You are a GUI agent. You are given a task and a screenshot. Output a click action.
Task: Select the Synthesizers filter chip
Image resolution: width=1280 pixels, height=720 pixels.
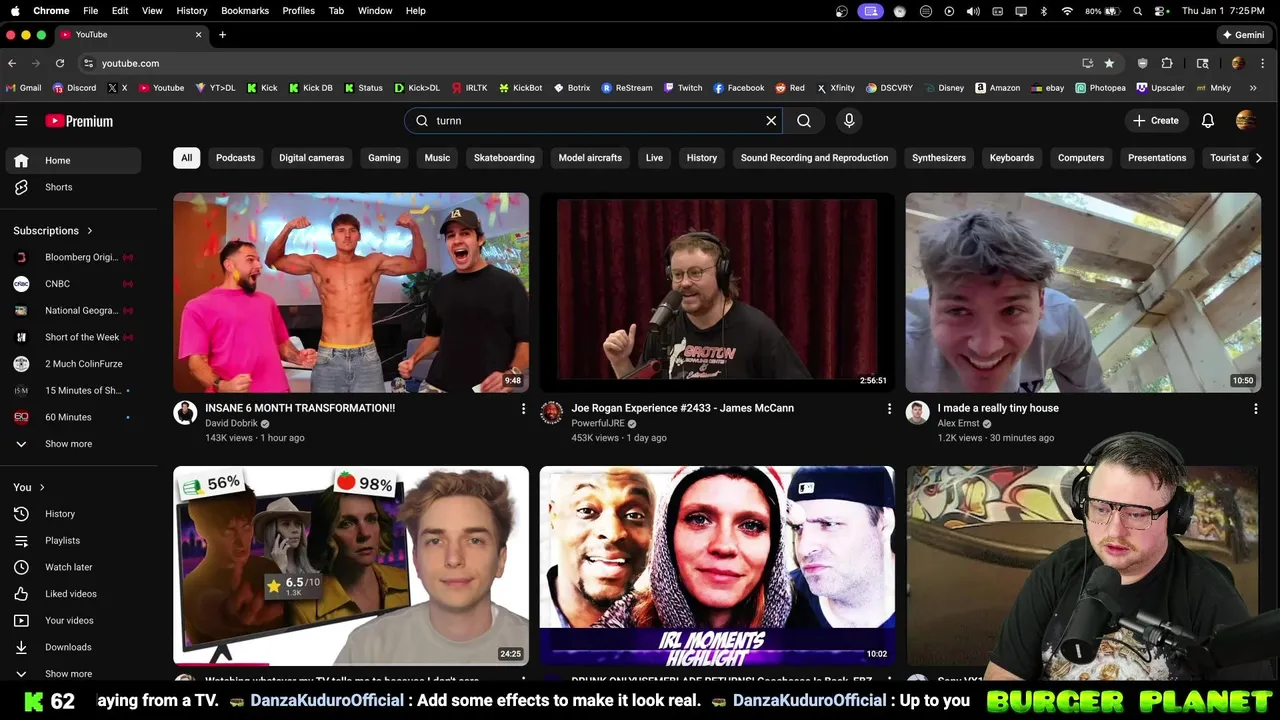(x=939, y=158)
